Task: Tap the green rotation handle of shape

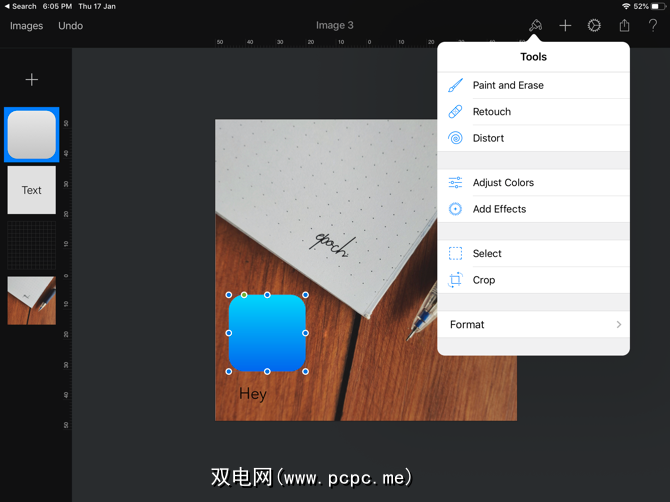Action: 244,295
